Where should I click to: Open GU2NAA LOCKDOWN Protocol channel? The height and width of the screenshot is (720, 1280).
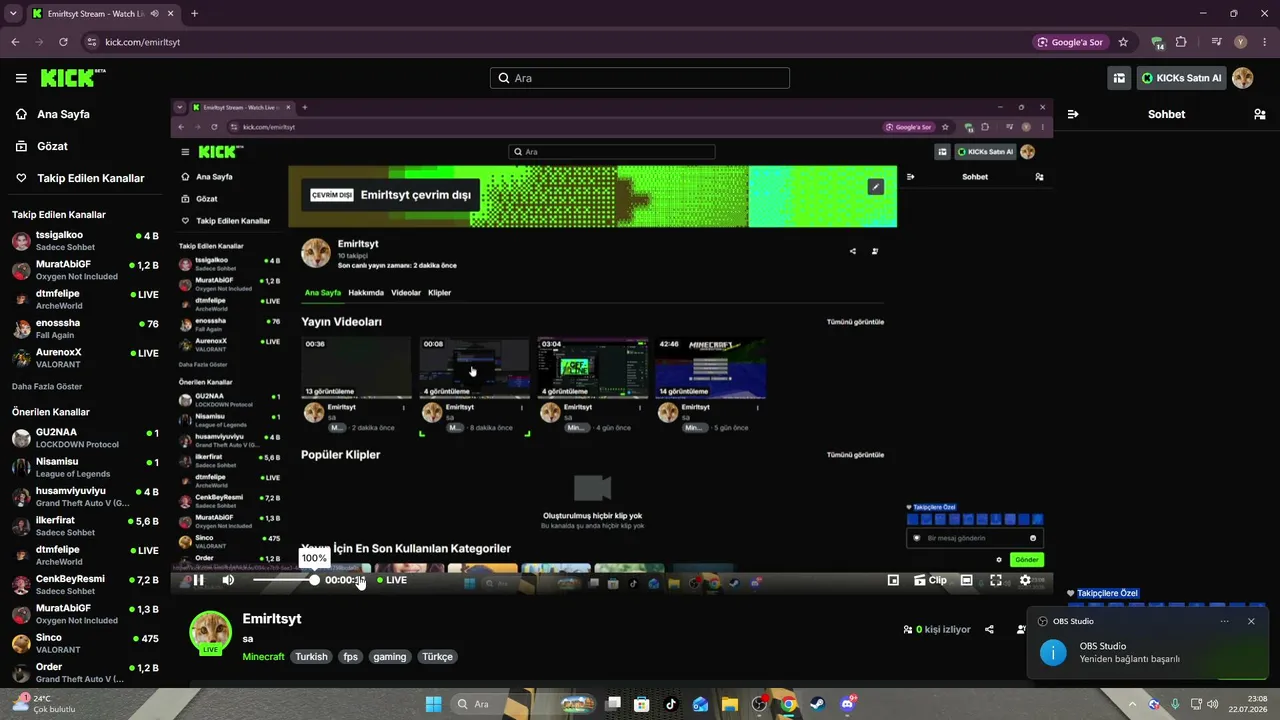86,438
